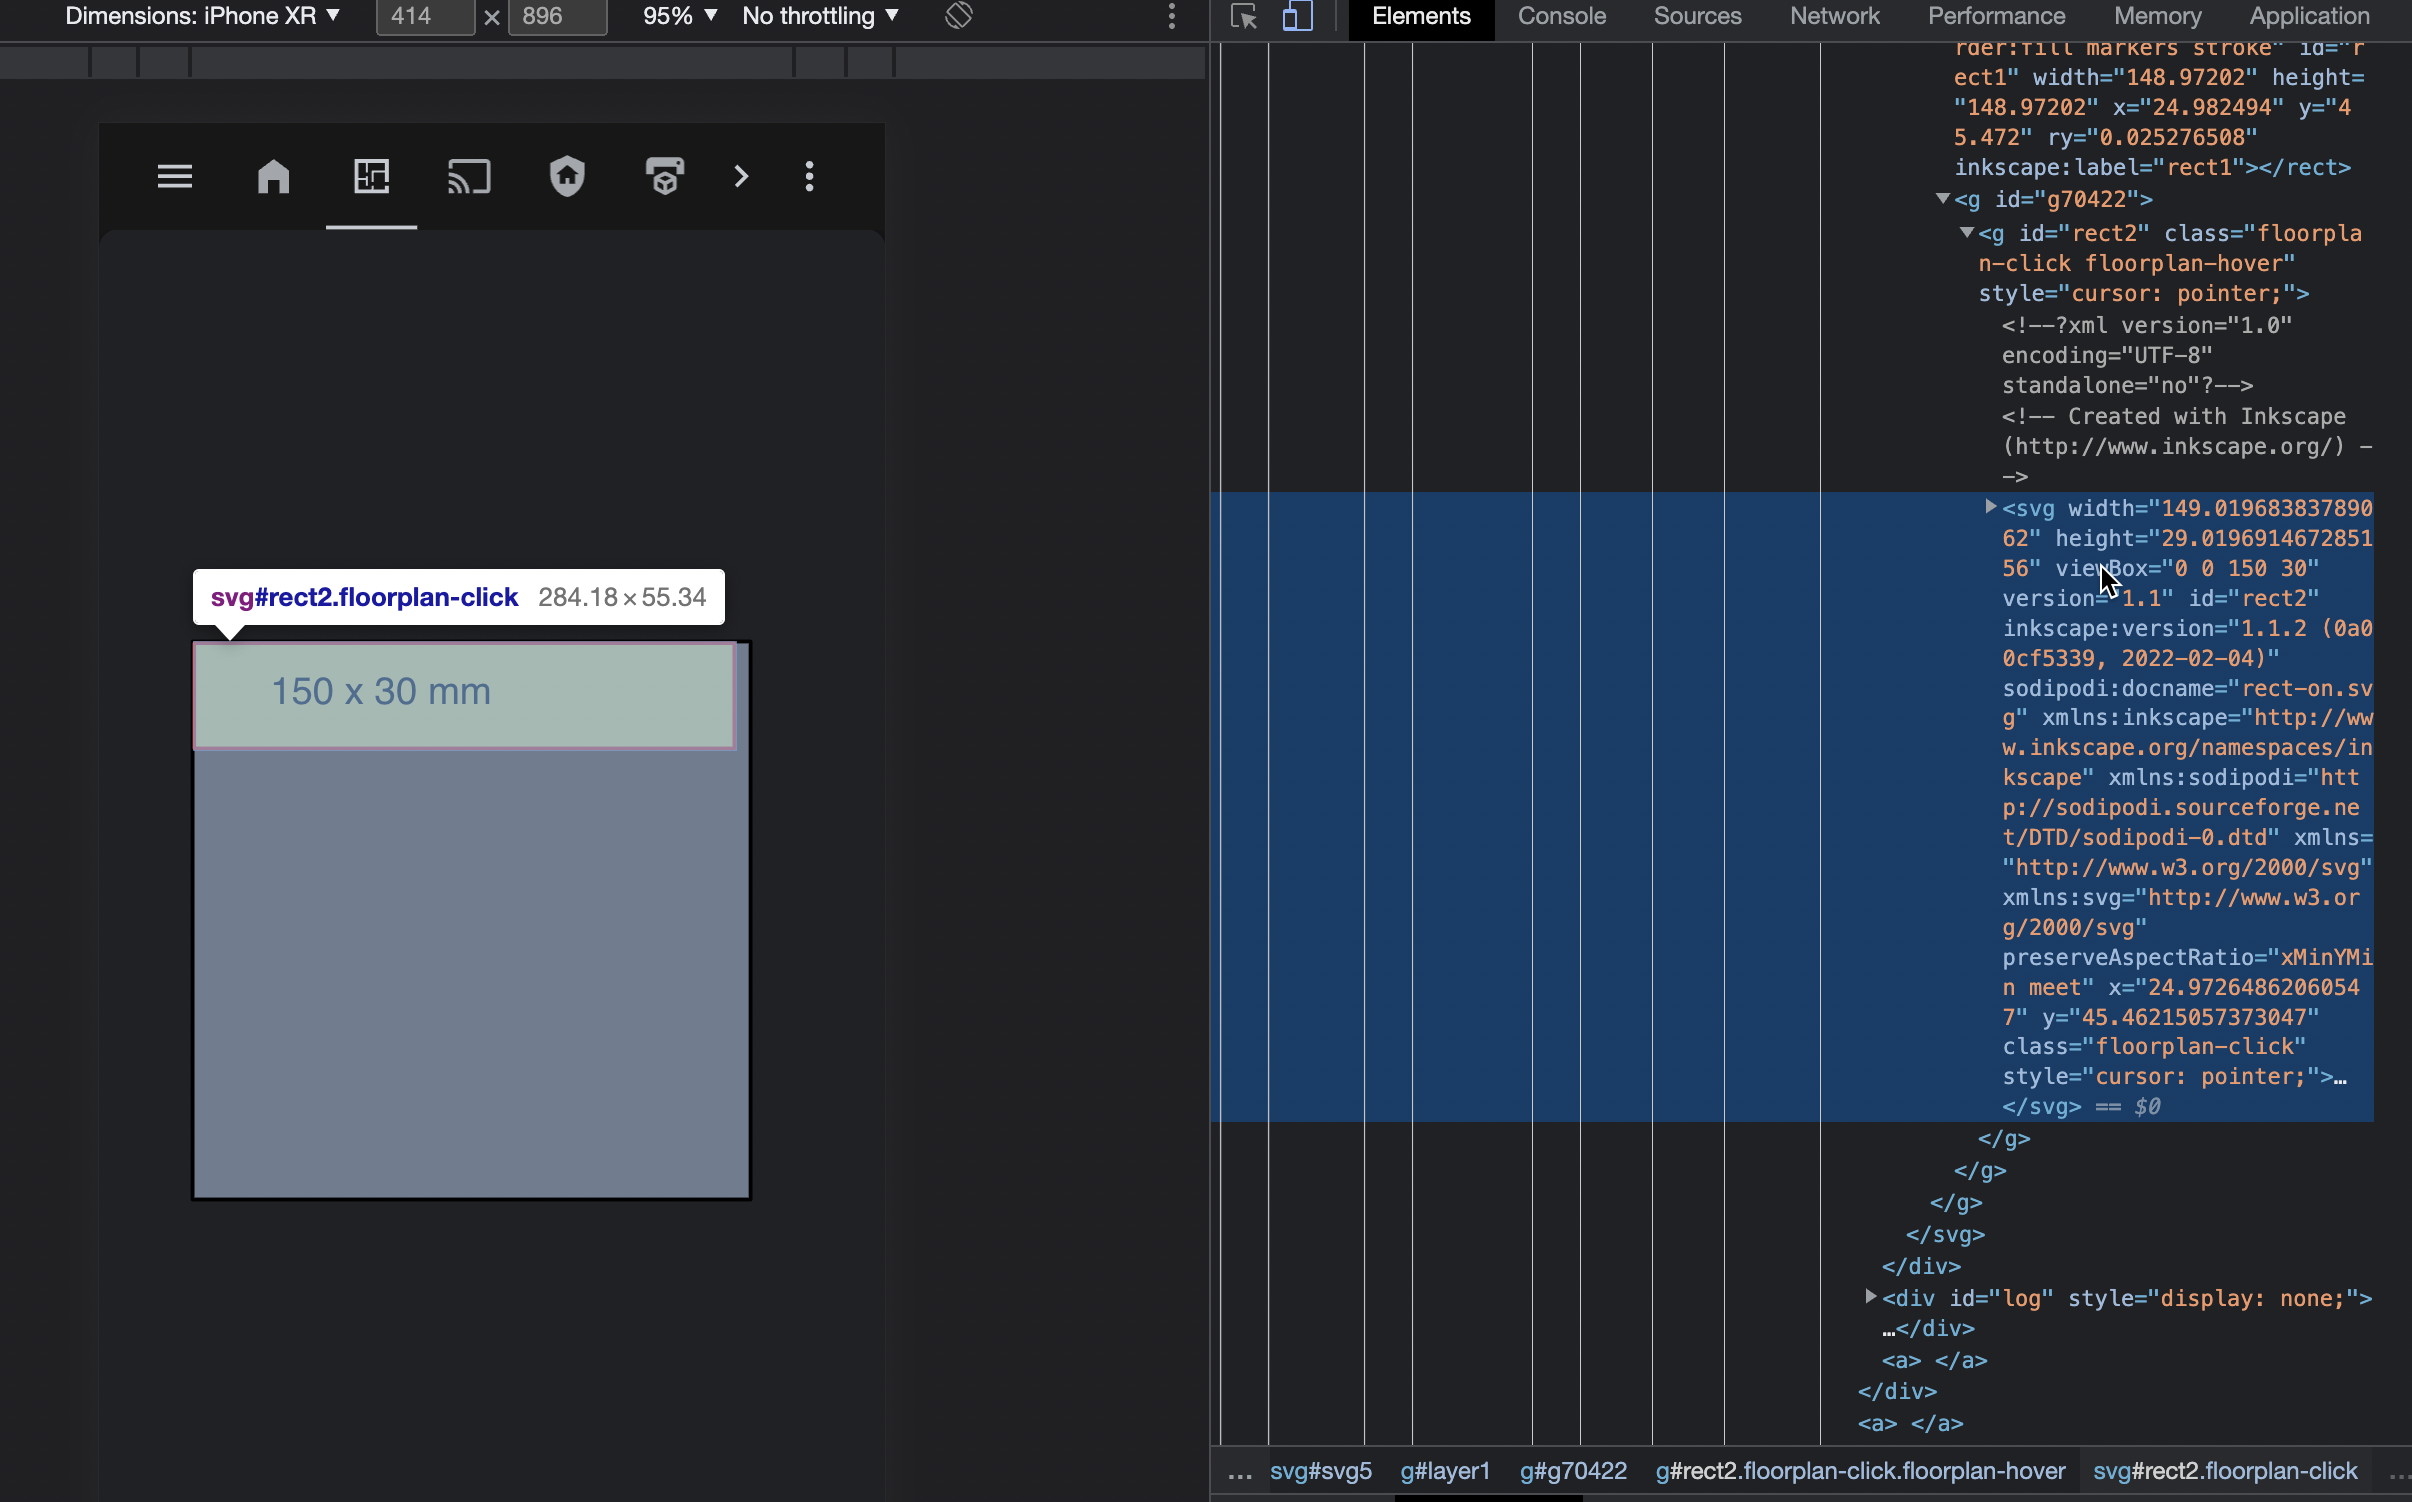
Task: Toggle the device toolbar emulation
Action: 1297,16
